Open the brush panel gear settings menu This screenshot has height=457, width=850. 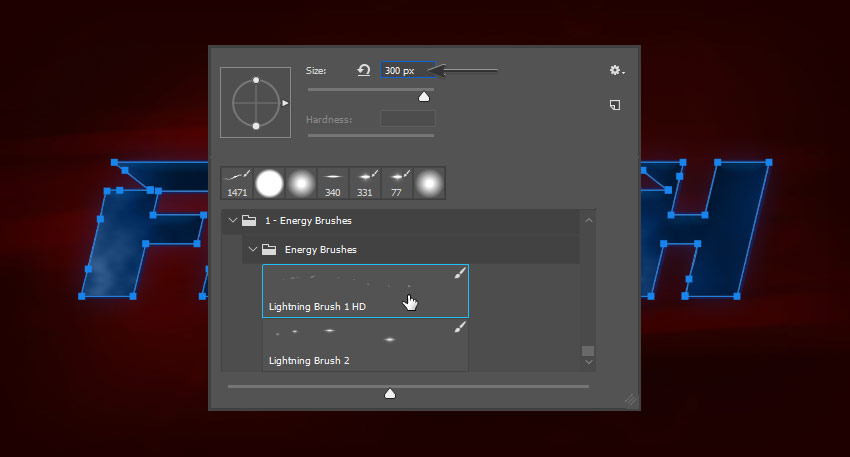click(x=616, y=70)
